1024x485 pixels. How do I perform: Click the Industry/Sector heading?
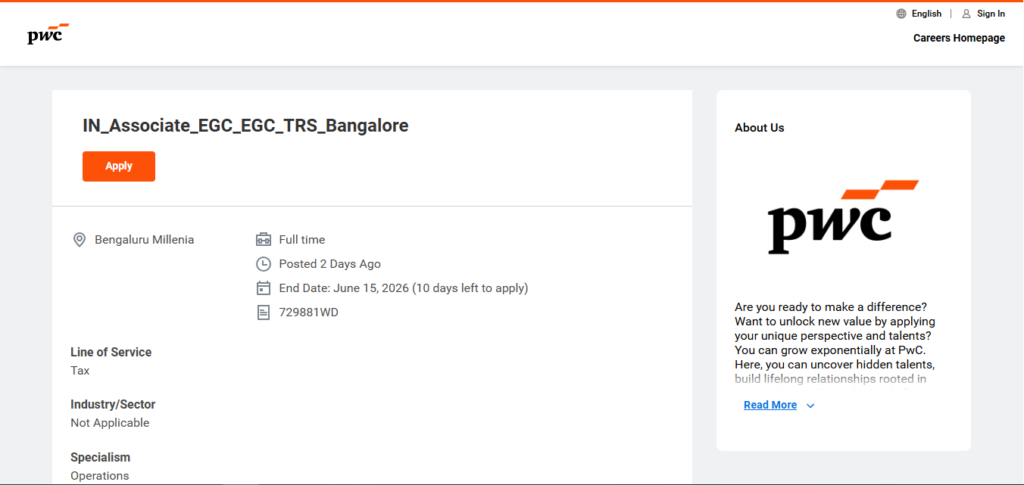click(x=113, y=404)
